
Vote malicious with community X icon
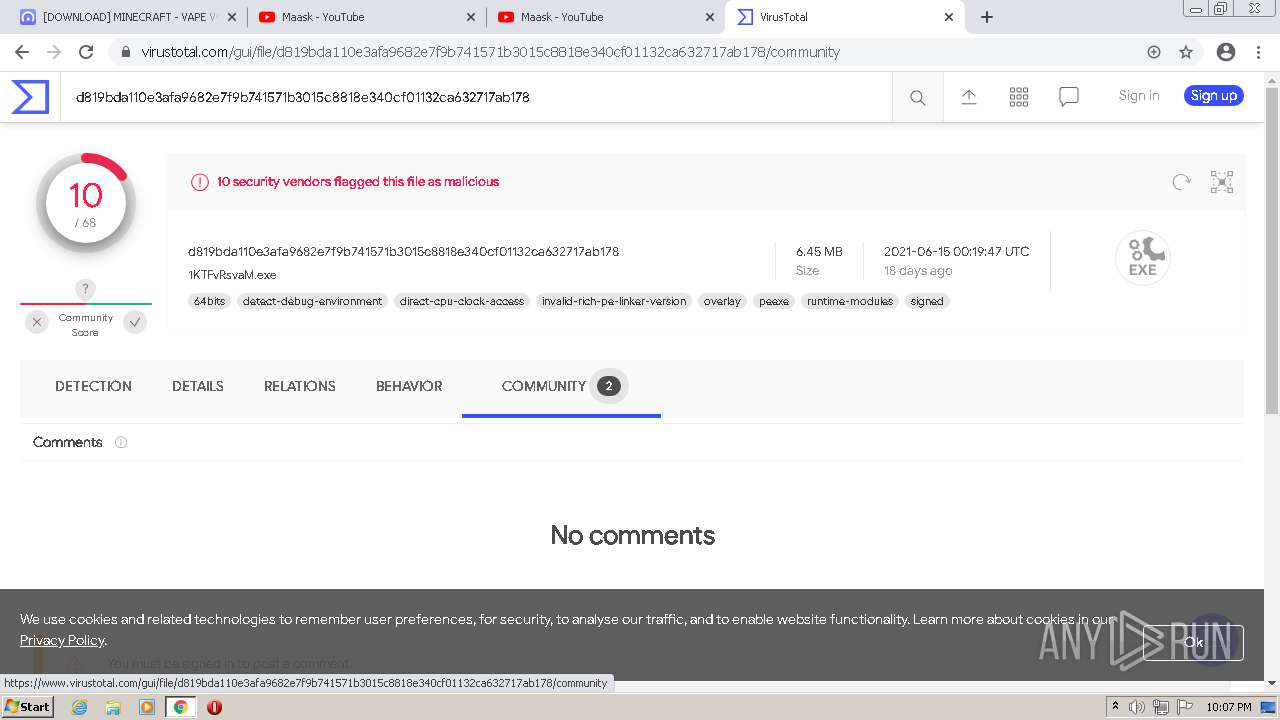[37, 322]
